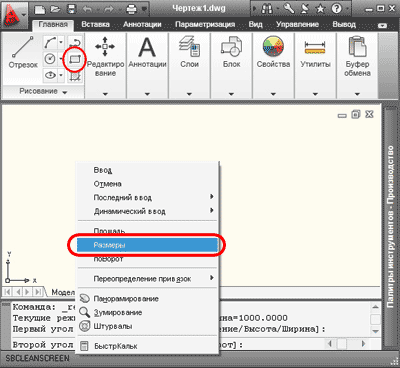This screenshot has width=400, height=368.
Task: Redo the action in quick access toolbar
Action: [x=109, y=9]
